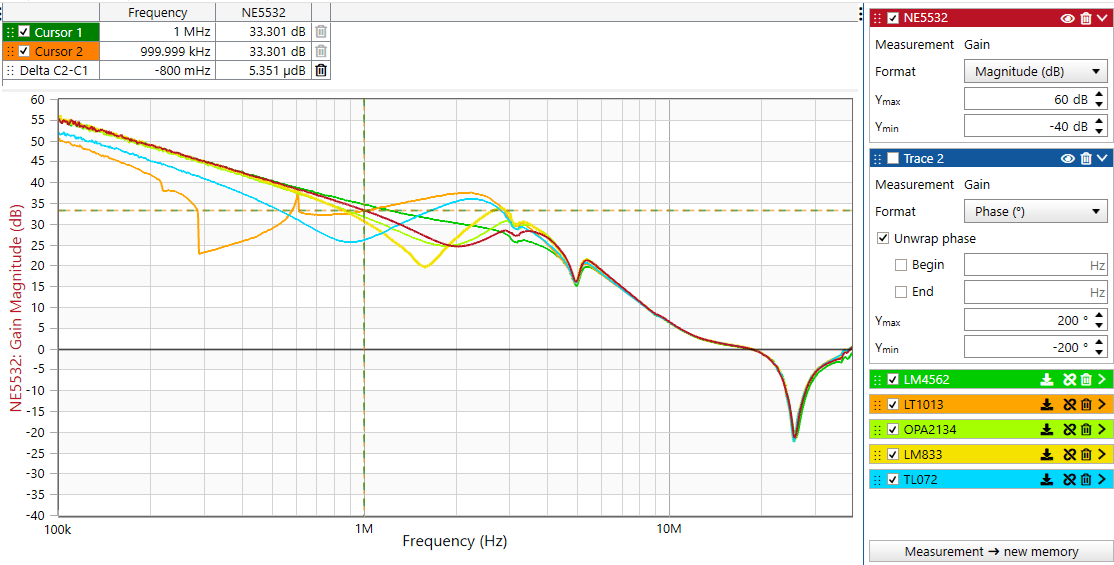Viewport: 1114px width, 565px height.
Task: Click the LM4562 memory drag handle
Action: pyautogui.click(x=878, y=380)
